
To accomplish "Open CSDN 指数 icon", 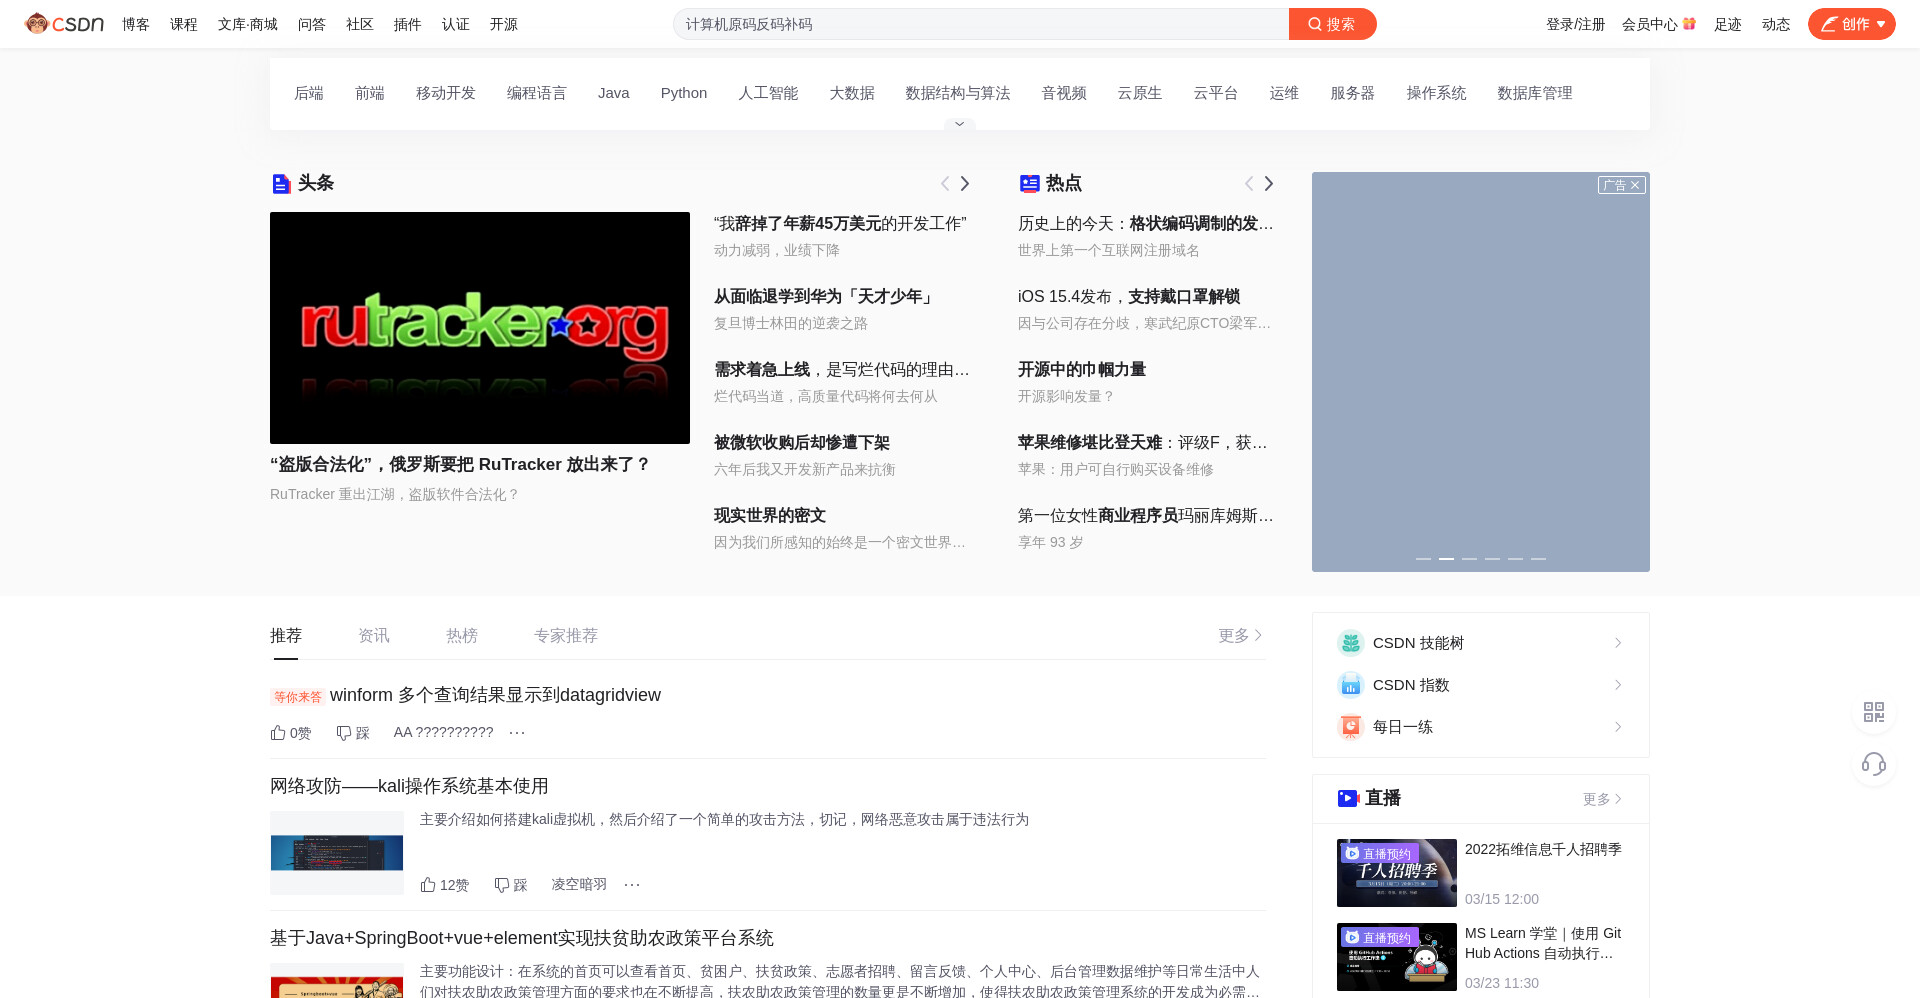I will (1350, 685).
